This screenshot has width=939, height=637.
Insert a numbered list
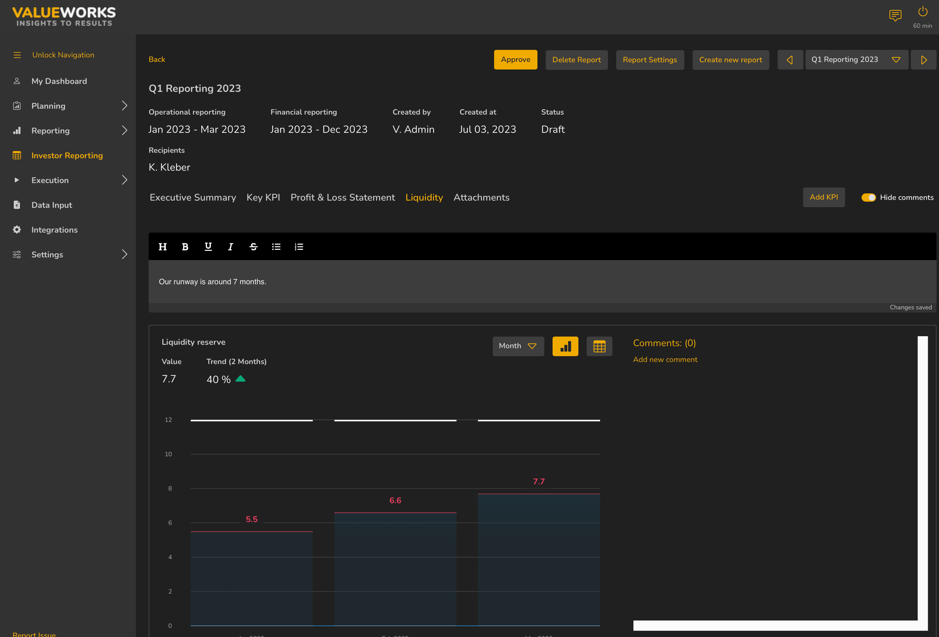pyautogui.click(x=299, y=247)
